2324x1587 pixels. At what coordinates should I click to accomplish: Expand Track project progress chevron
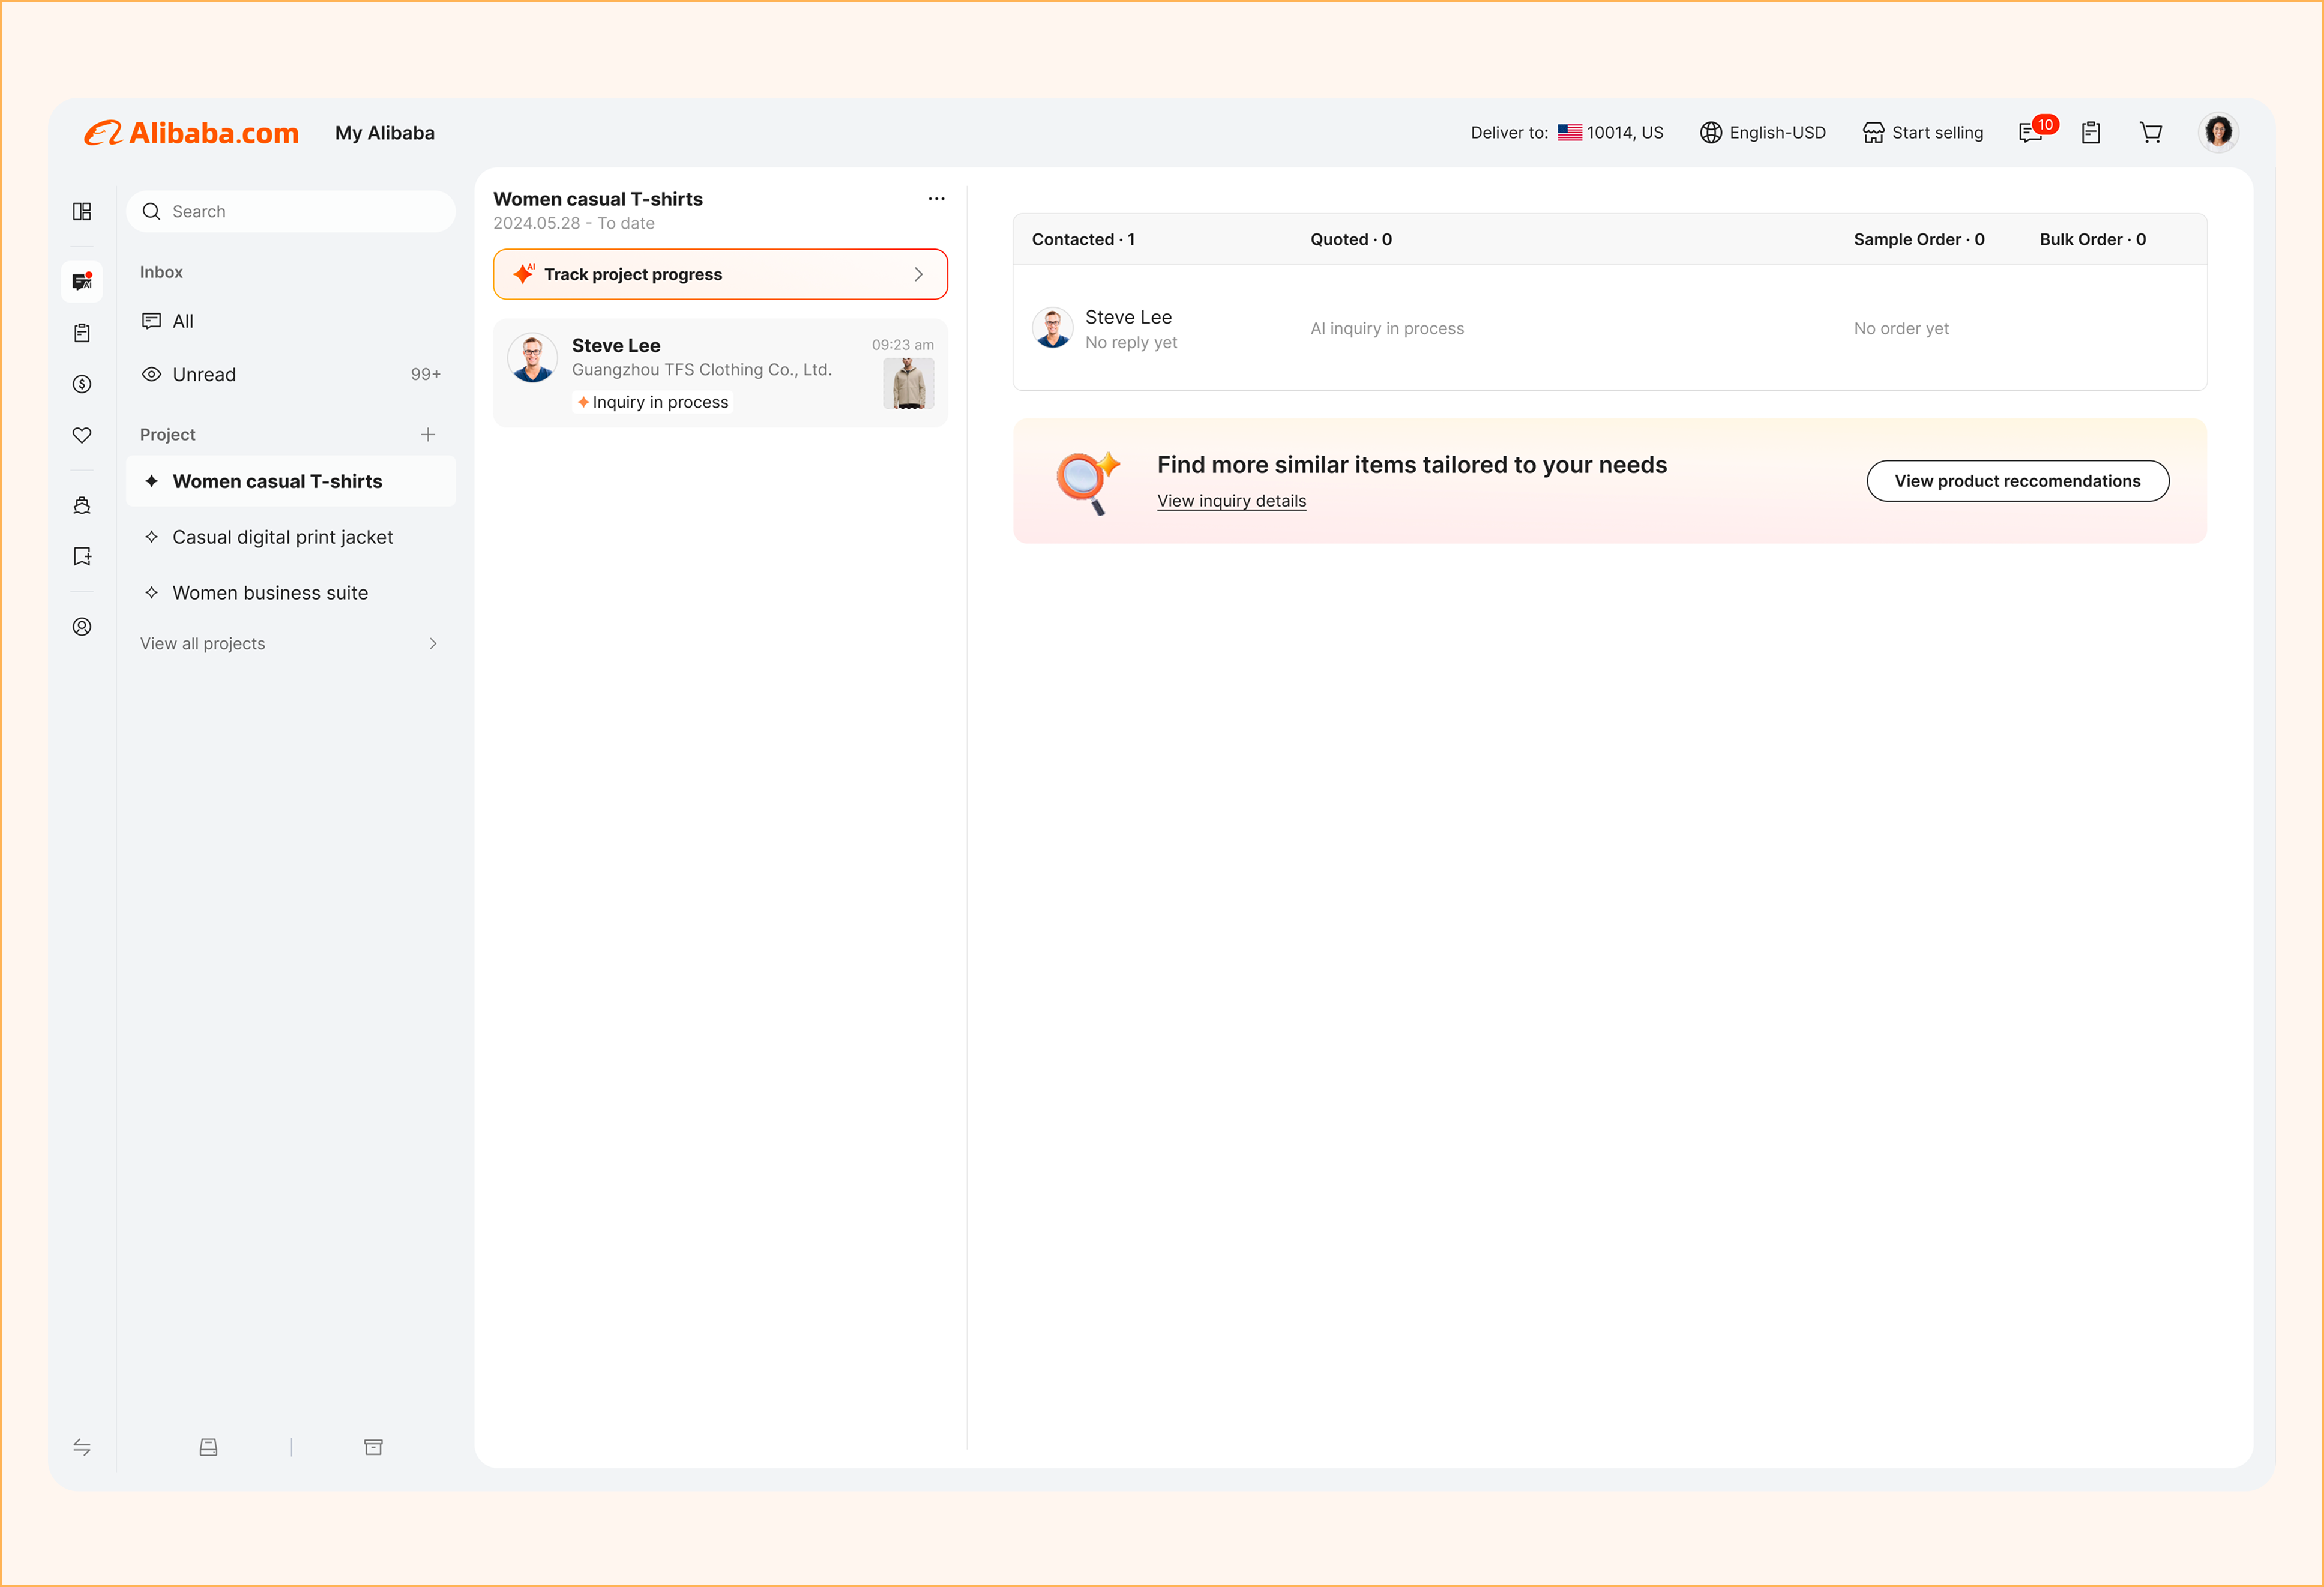[x=918, y=274]
